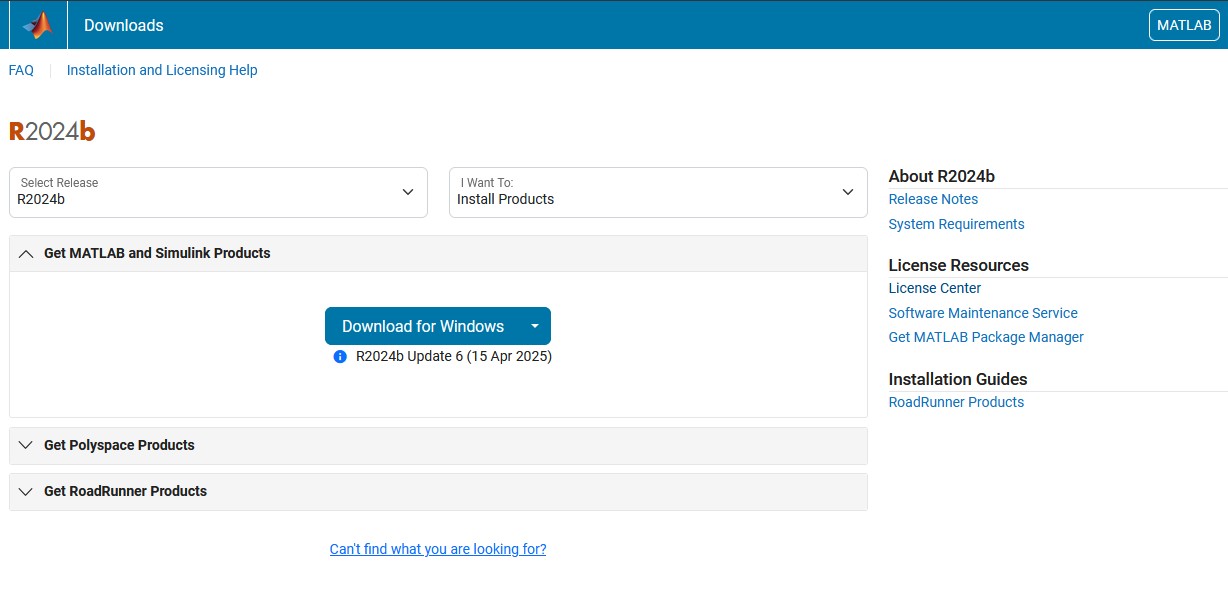View System Requirements link
The image size is (1228, 590).
[956, 225]
